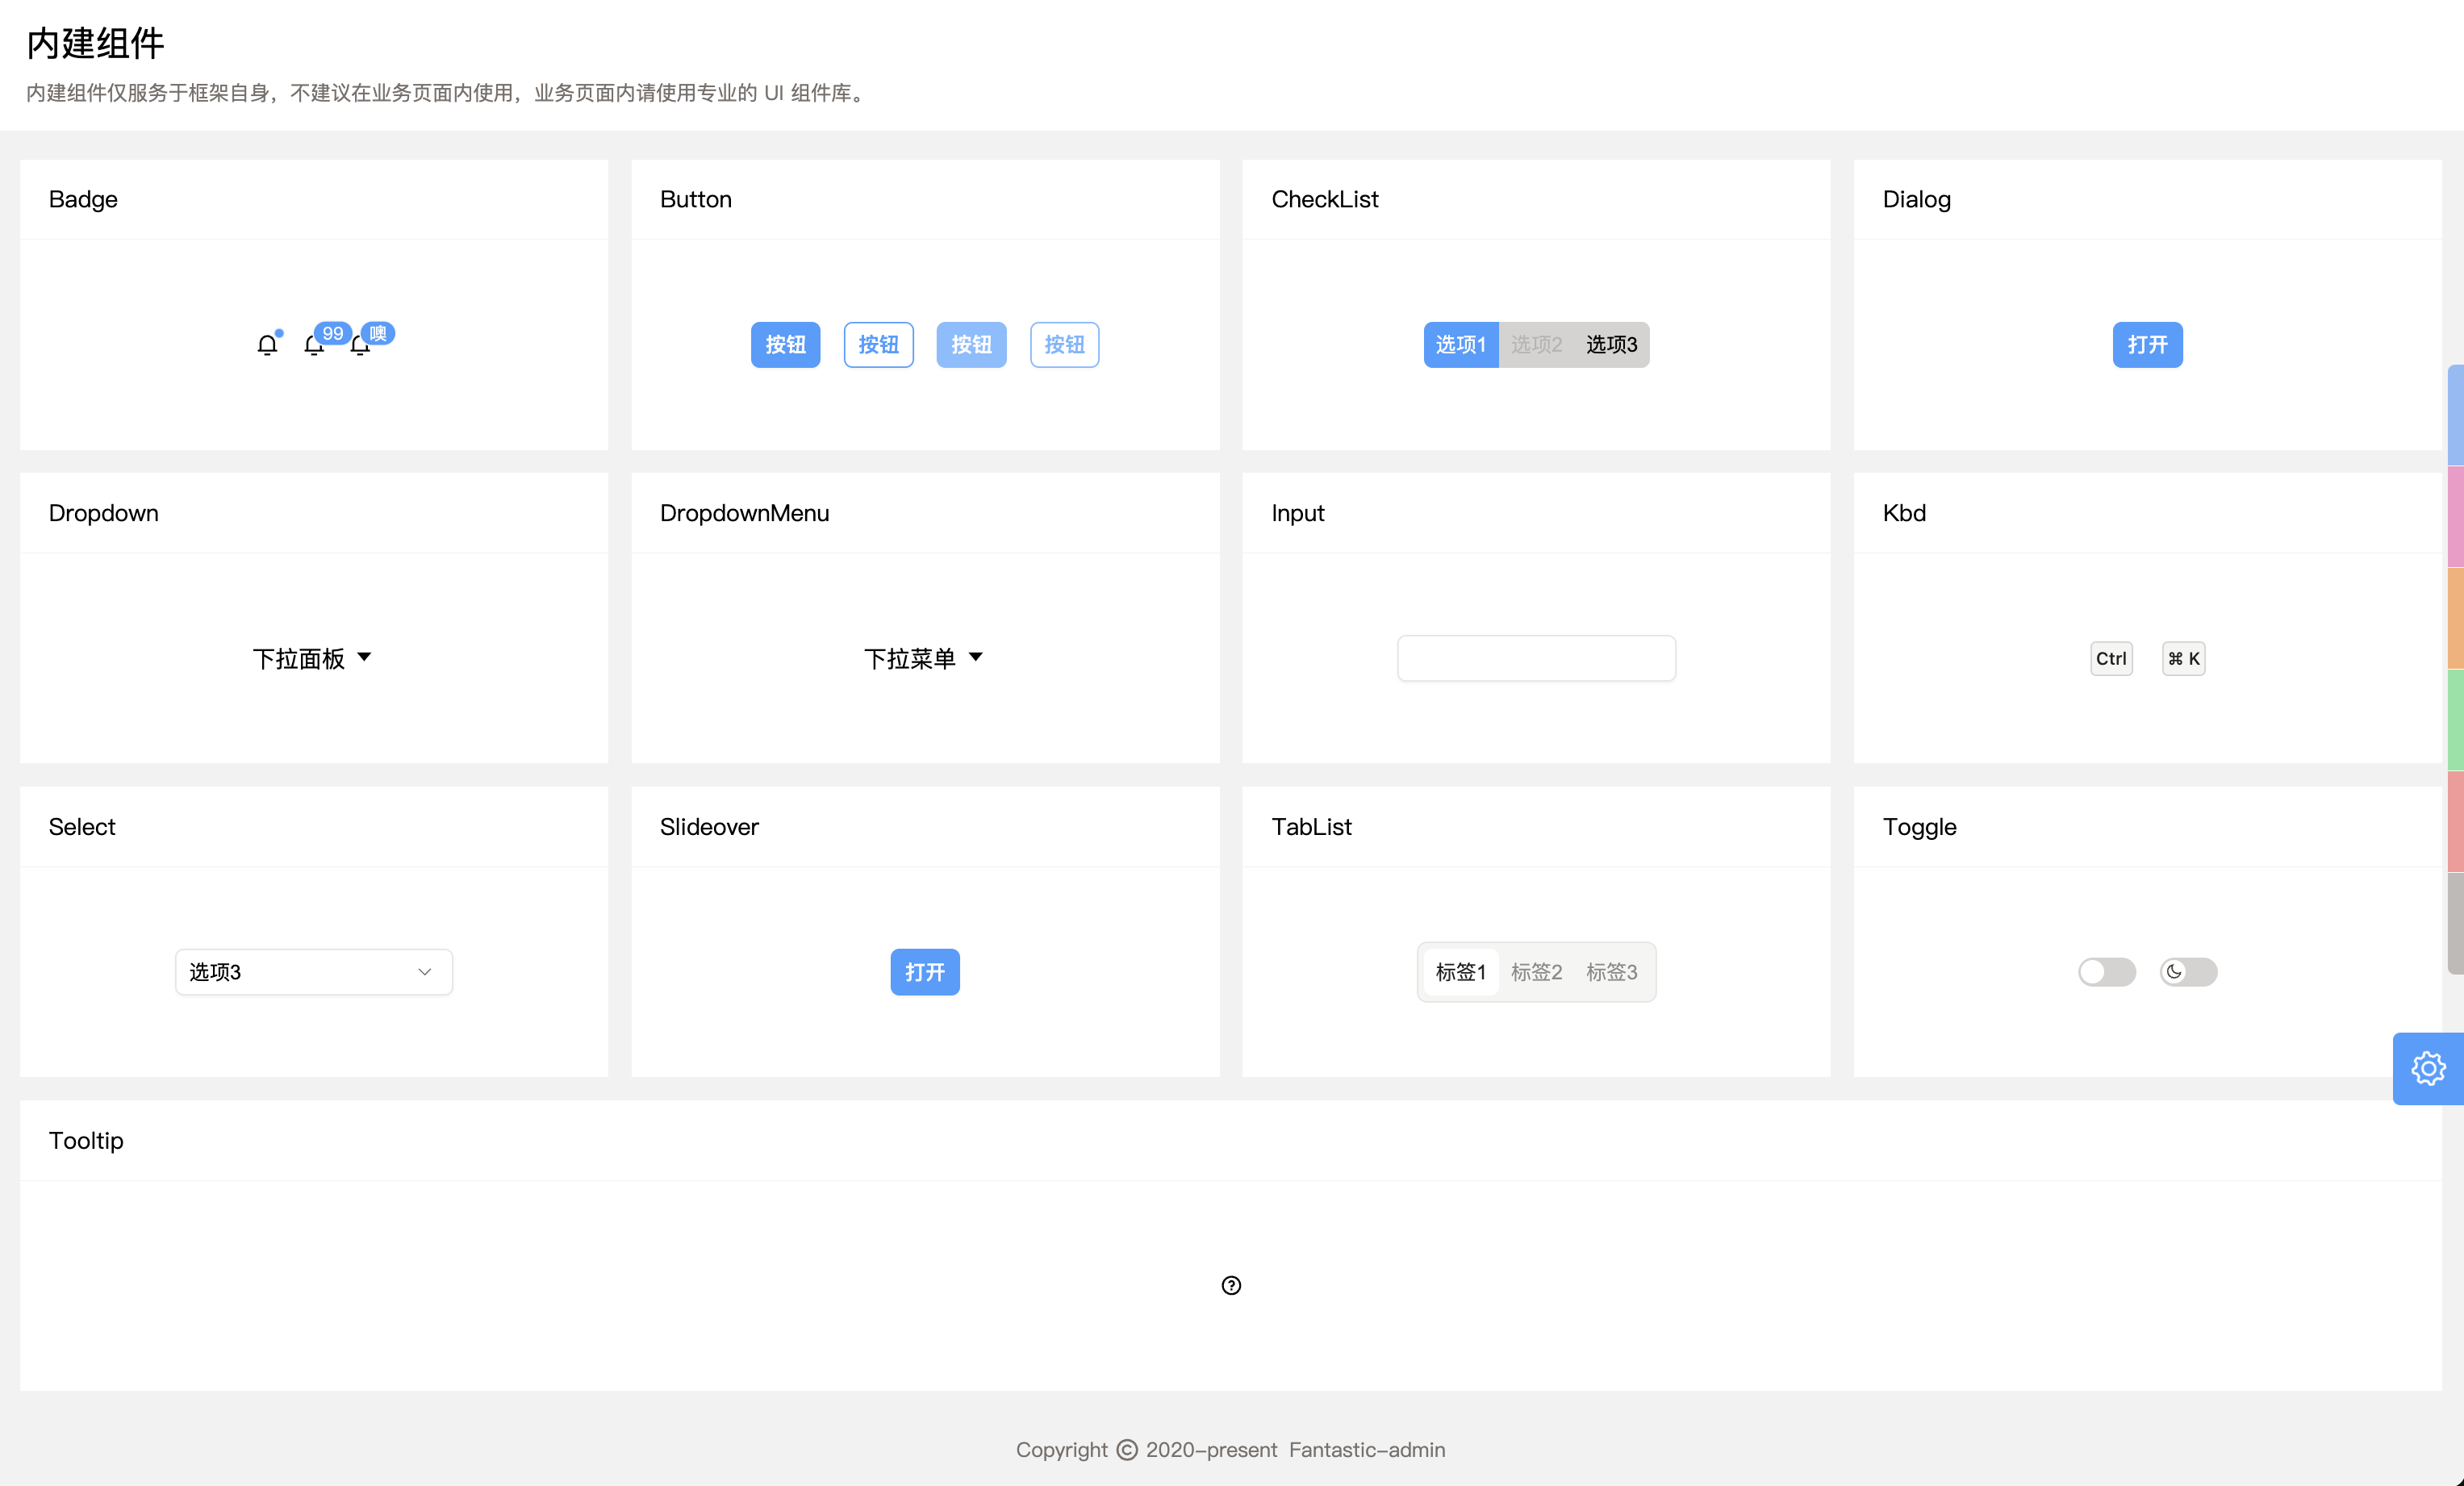The height and width of the screenshot is (1486, 2464).
Task: Expand the 下拉菜单 dropdown menu
Action: coord(924,658)
